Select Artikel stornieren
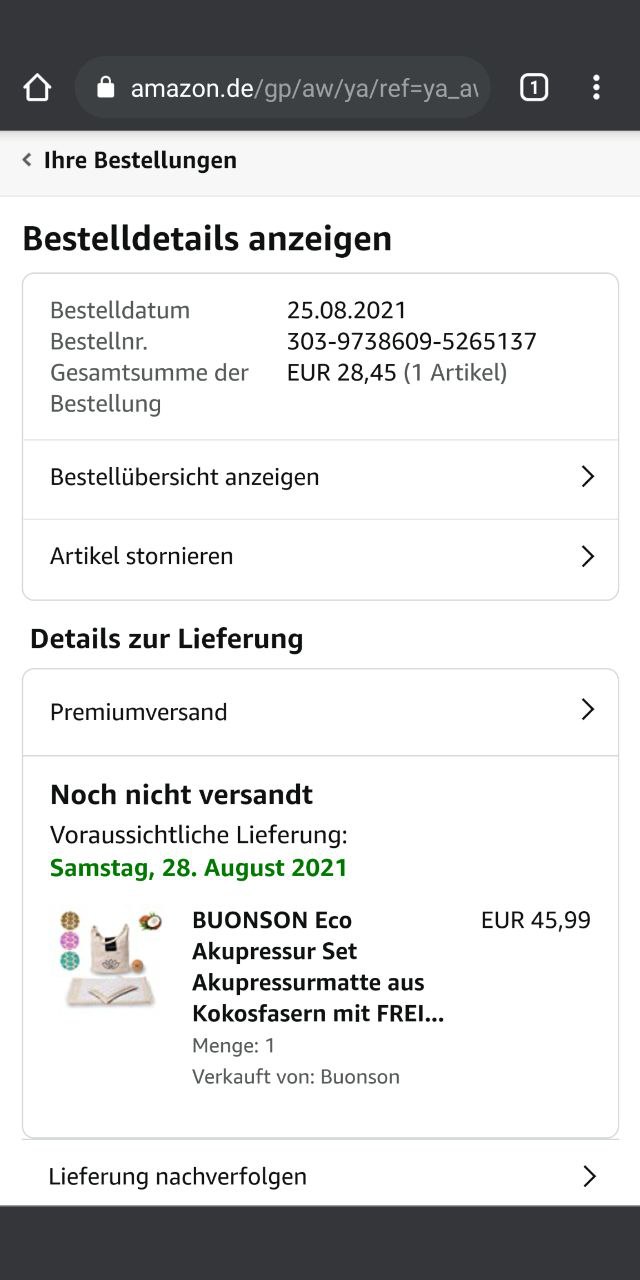The width and height of the screenshot is (640, 1280). coord(320,557)
